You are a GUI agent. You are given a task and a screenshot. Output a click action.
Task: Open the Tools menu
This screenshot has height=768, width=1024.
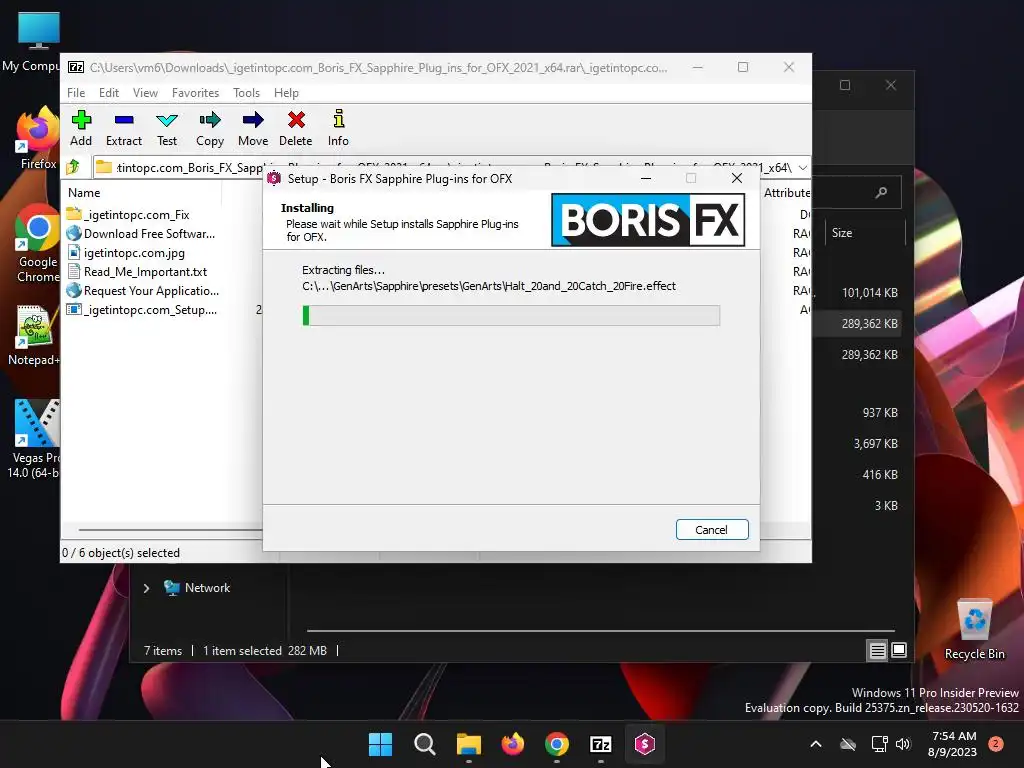(x=246, y=93)
